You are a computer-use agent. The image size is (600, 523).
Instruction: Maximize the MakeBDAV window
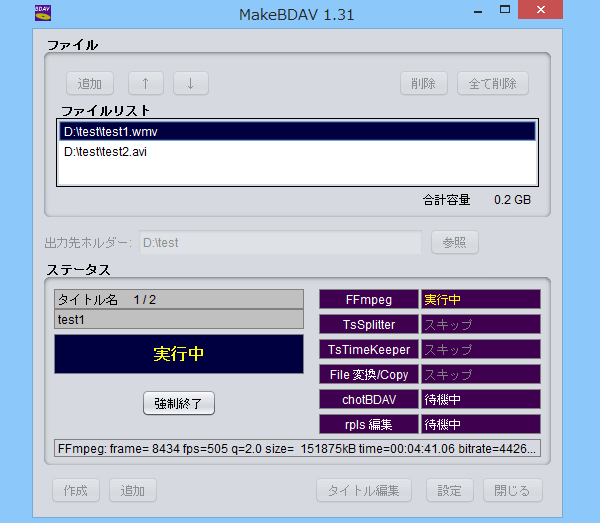505,10
